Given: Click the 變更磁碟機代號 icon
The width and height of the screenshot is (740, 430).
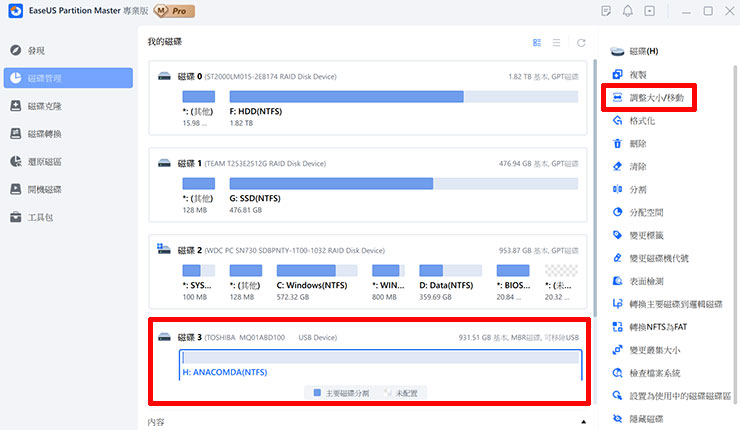Looking at the screenshot, I should [617, 258].
